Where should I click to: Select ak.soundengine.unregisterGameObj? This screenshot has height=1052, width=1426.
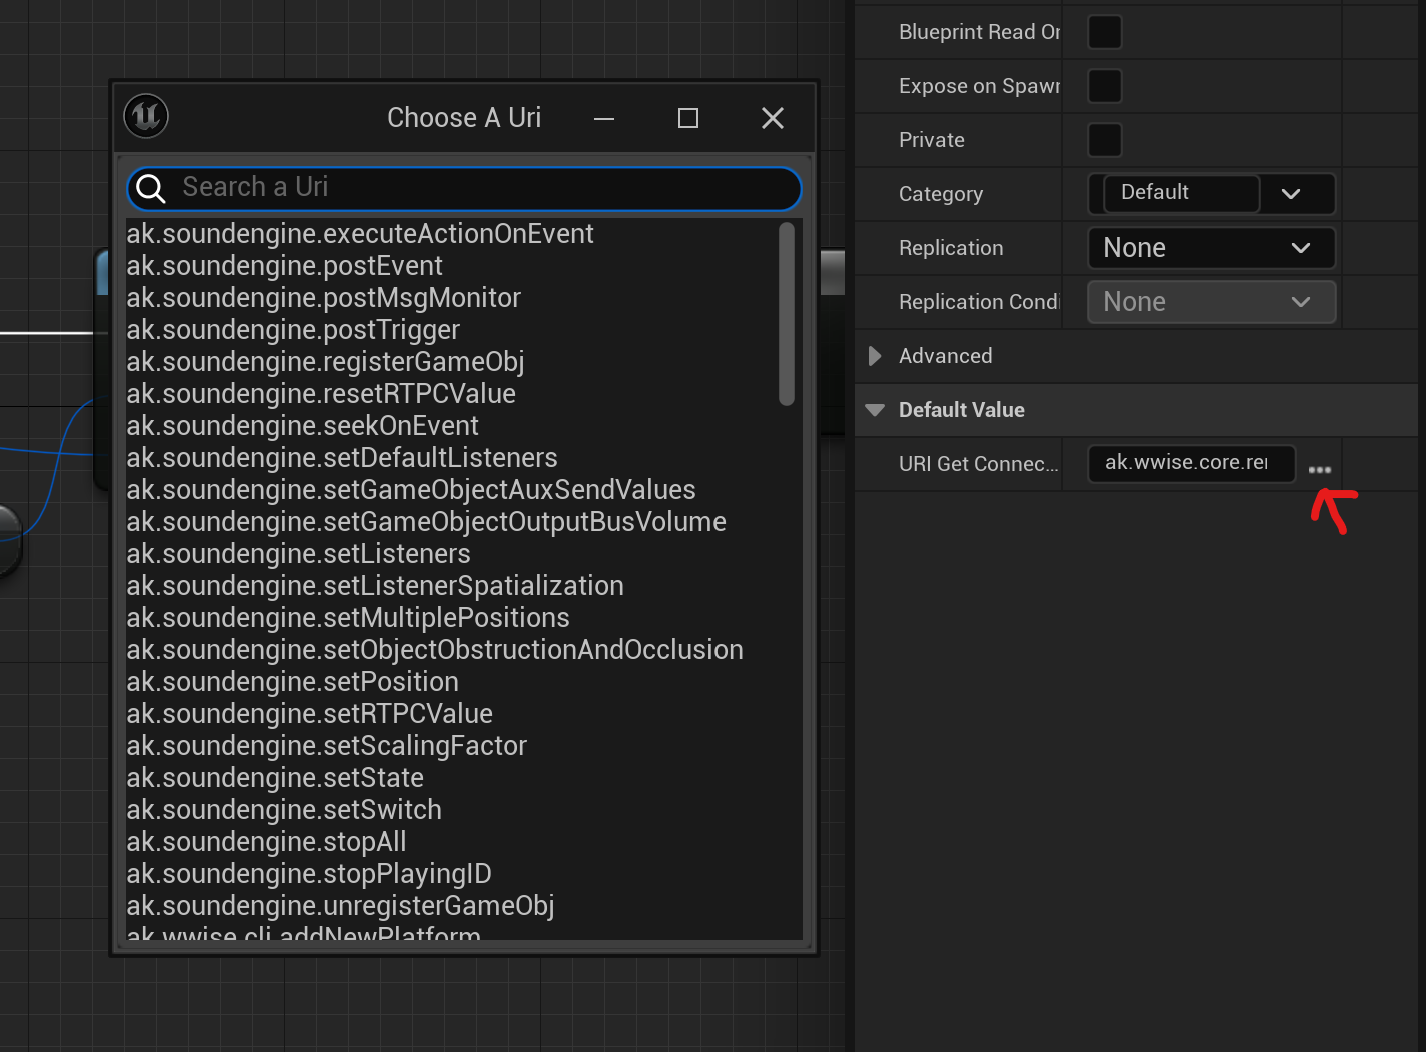[340, 906]
